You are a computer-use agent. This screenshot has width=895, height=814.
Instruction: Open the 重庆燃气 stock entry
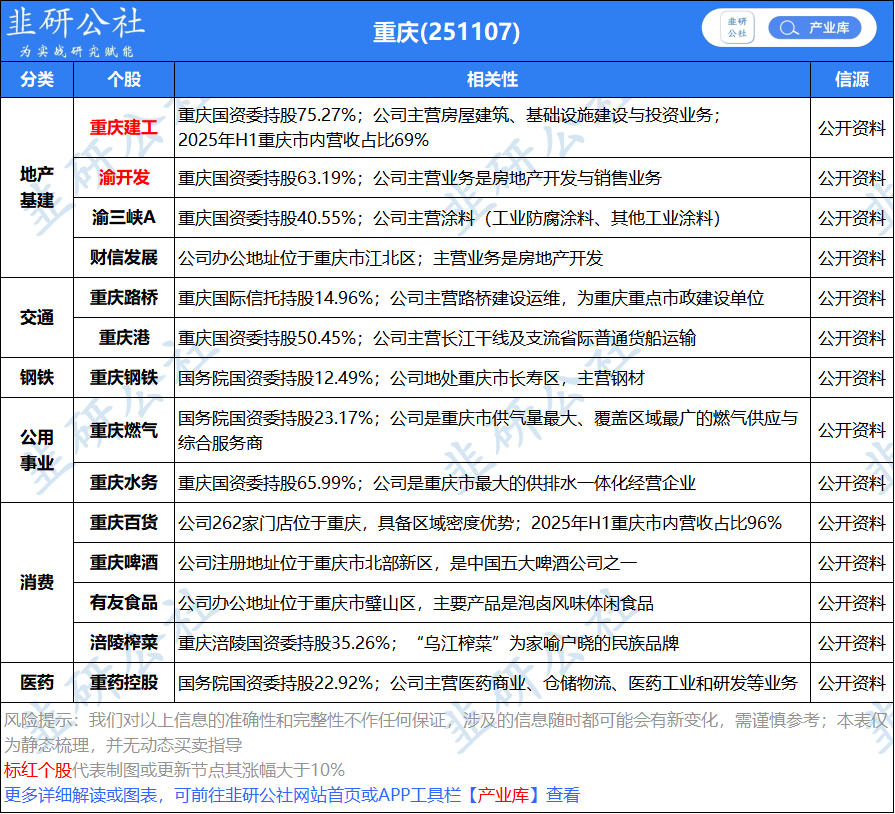point(124,431)
